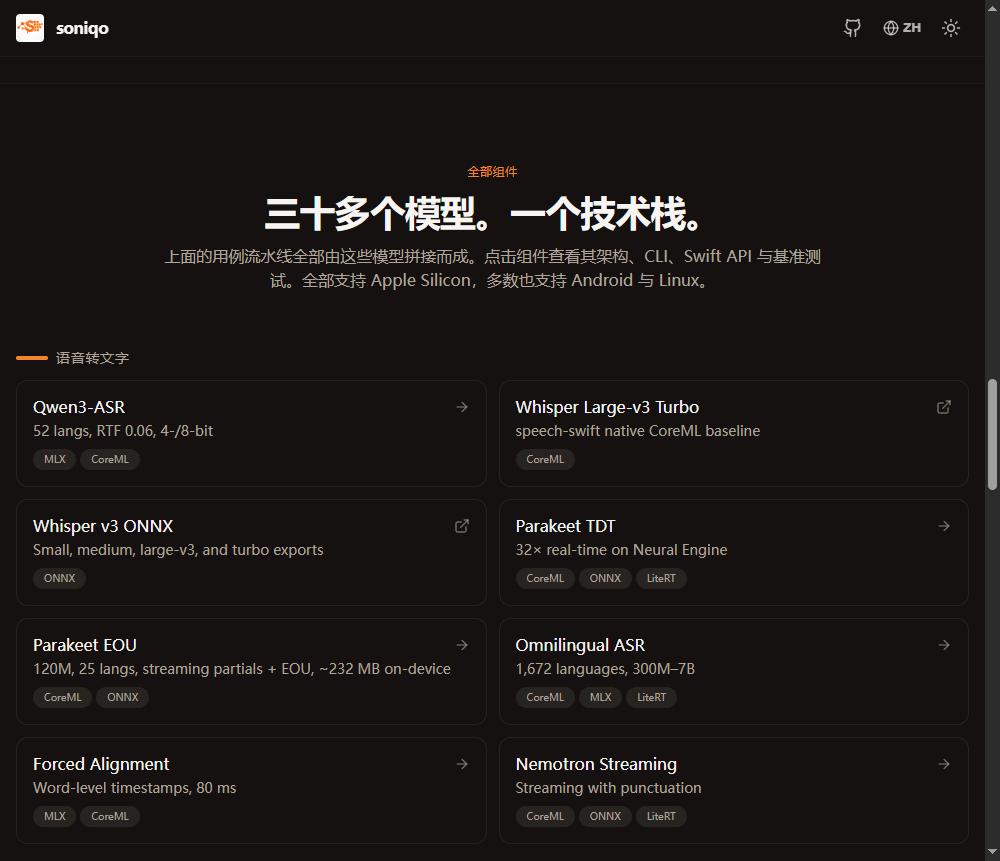Click LiteRT tag on Omnilingual ASR card

tap(652, 697)
